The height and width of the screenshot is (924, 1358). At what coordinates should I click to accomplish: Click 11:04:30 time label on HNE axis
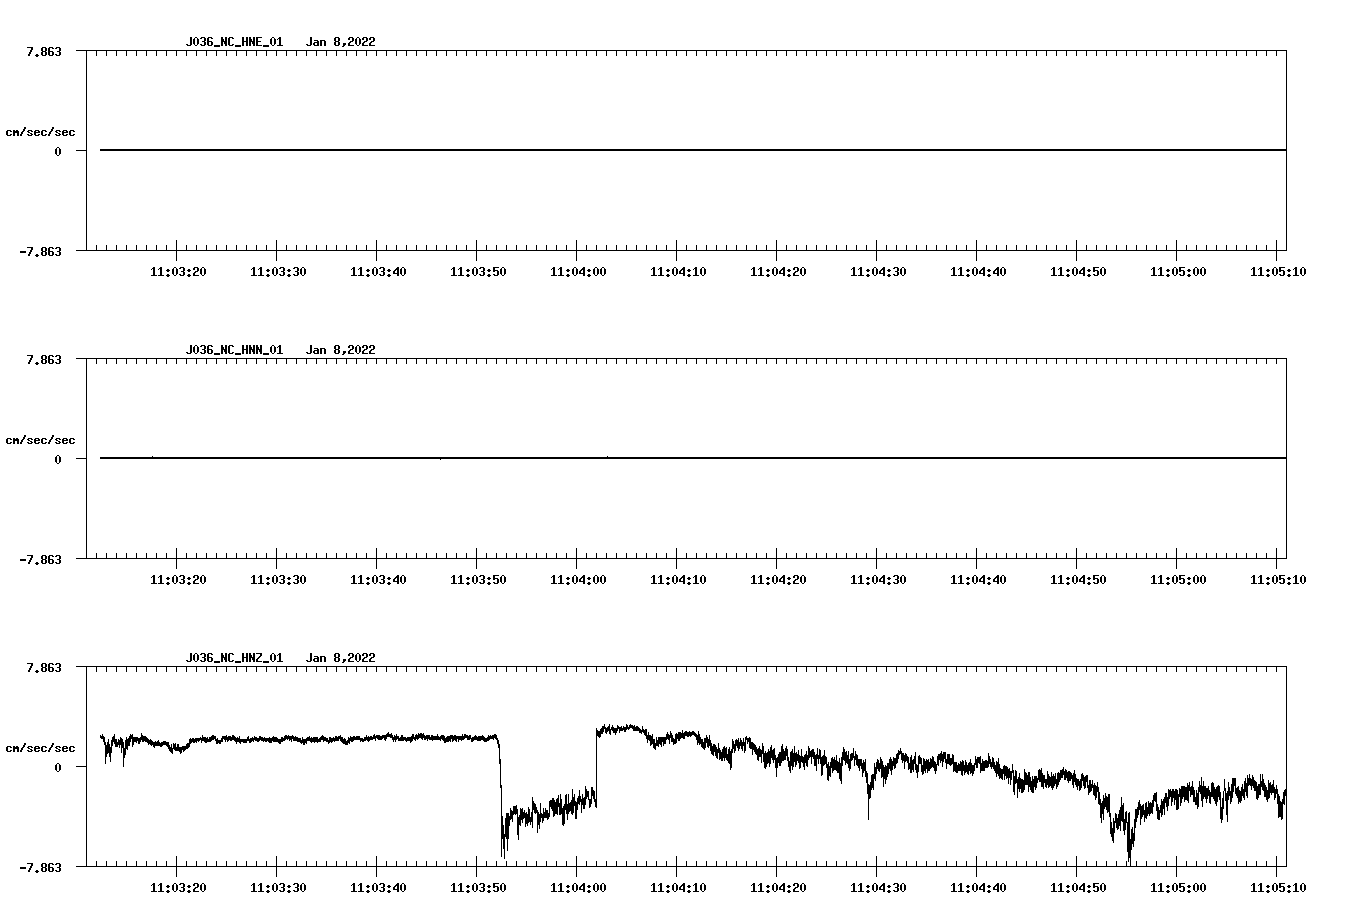coord(878,271)
